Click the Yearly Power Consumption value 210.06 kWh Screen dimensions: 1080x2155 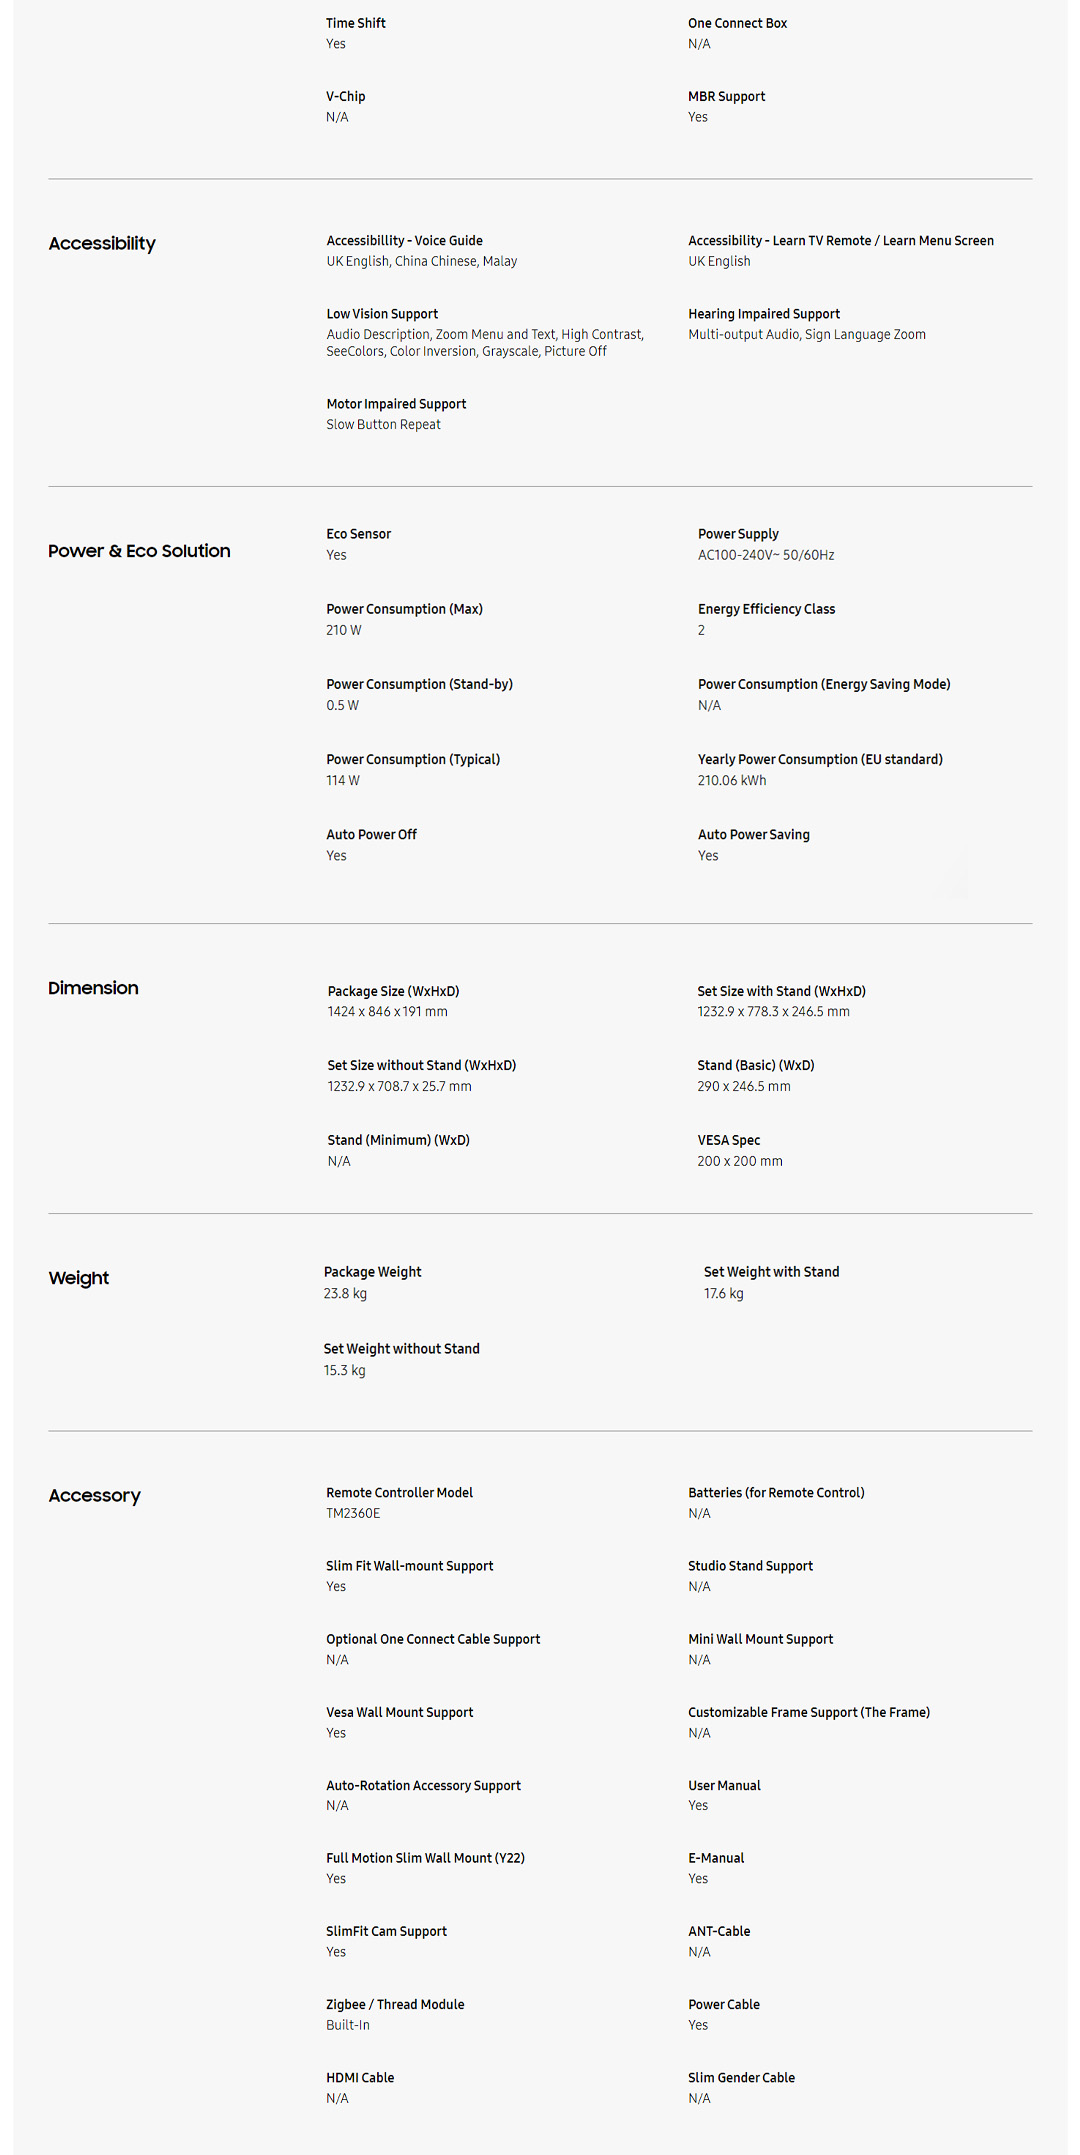732,781
